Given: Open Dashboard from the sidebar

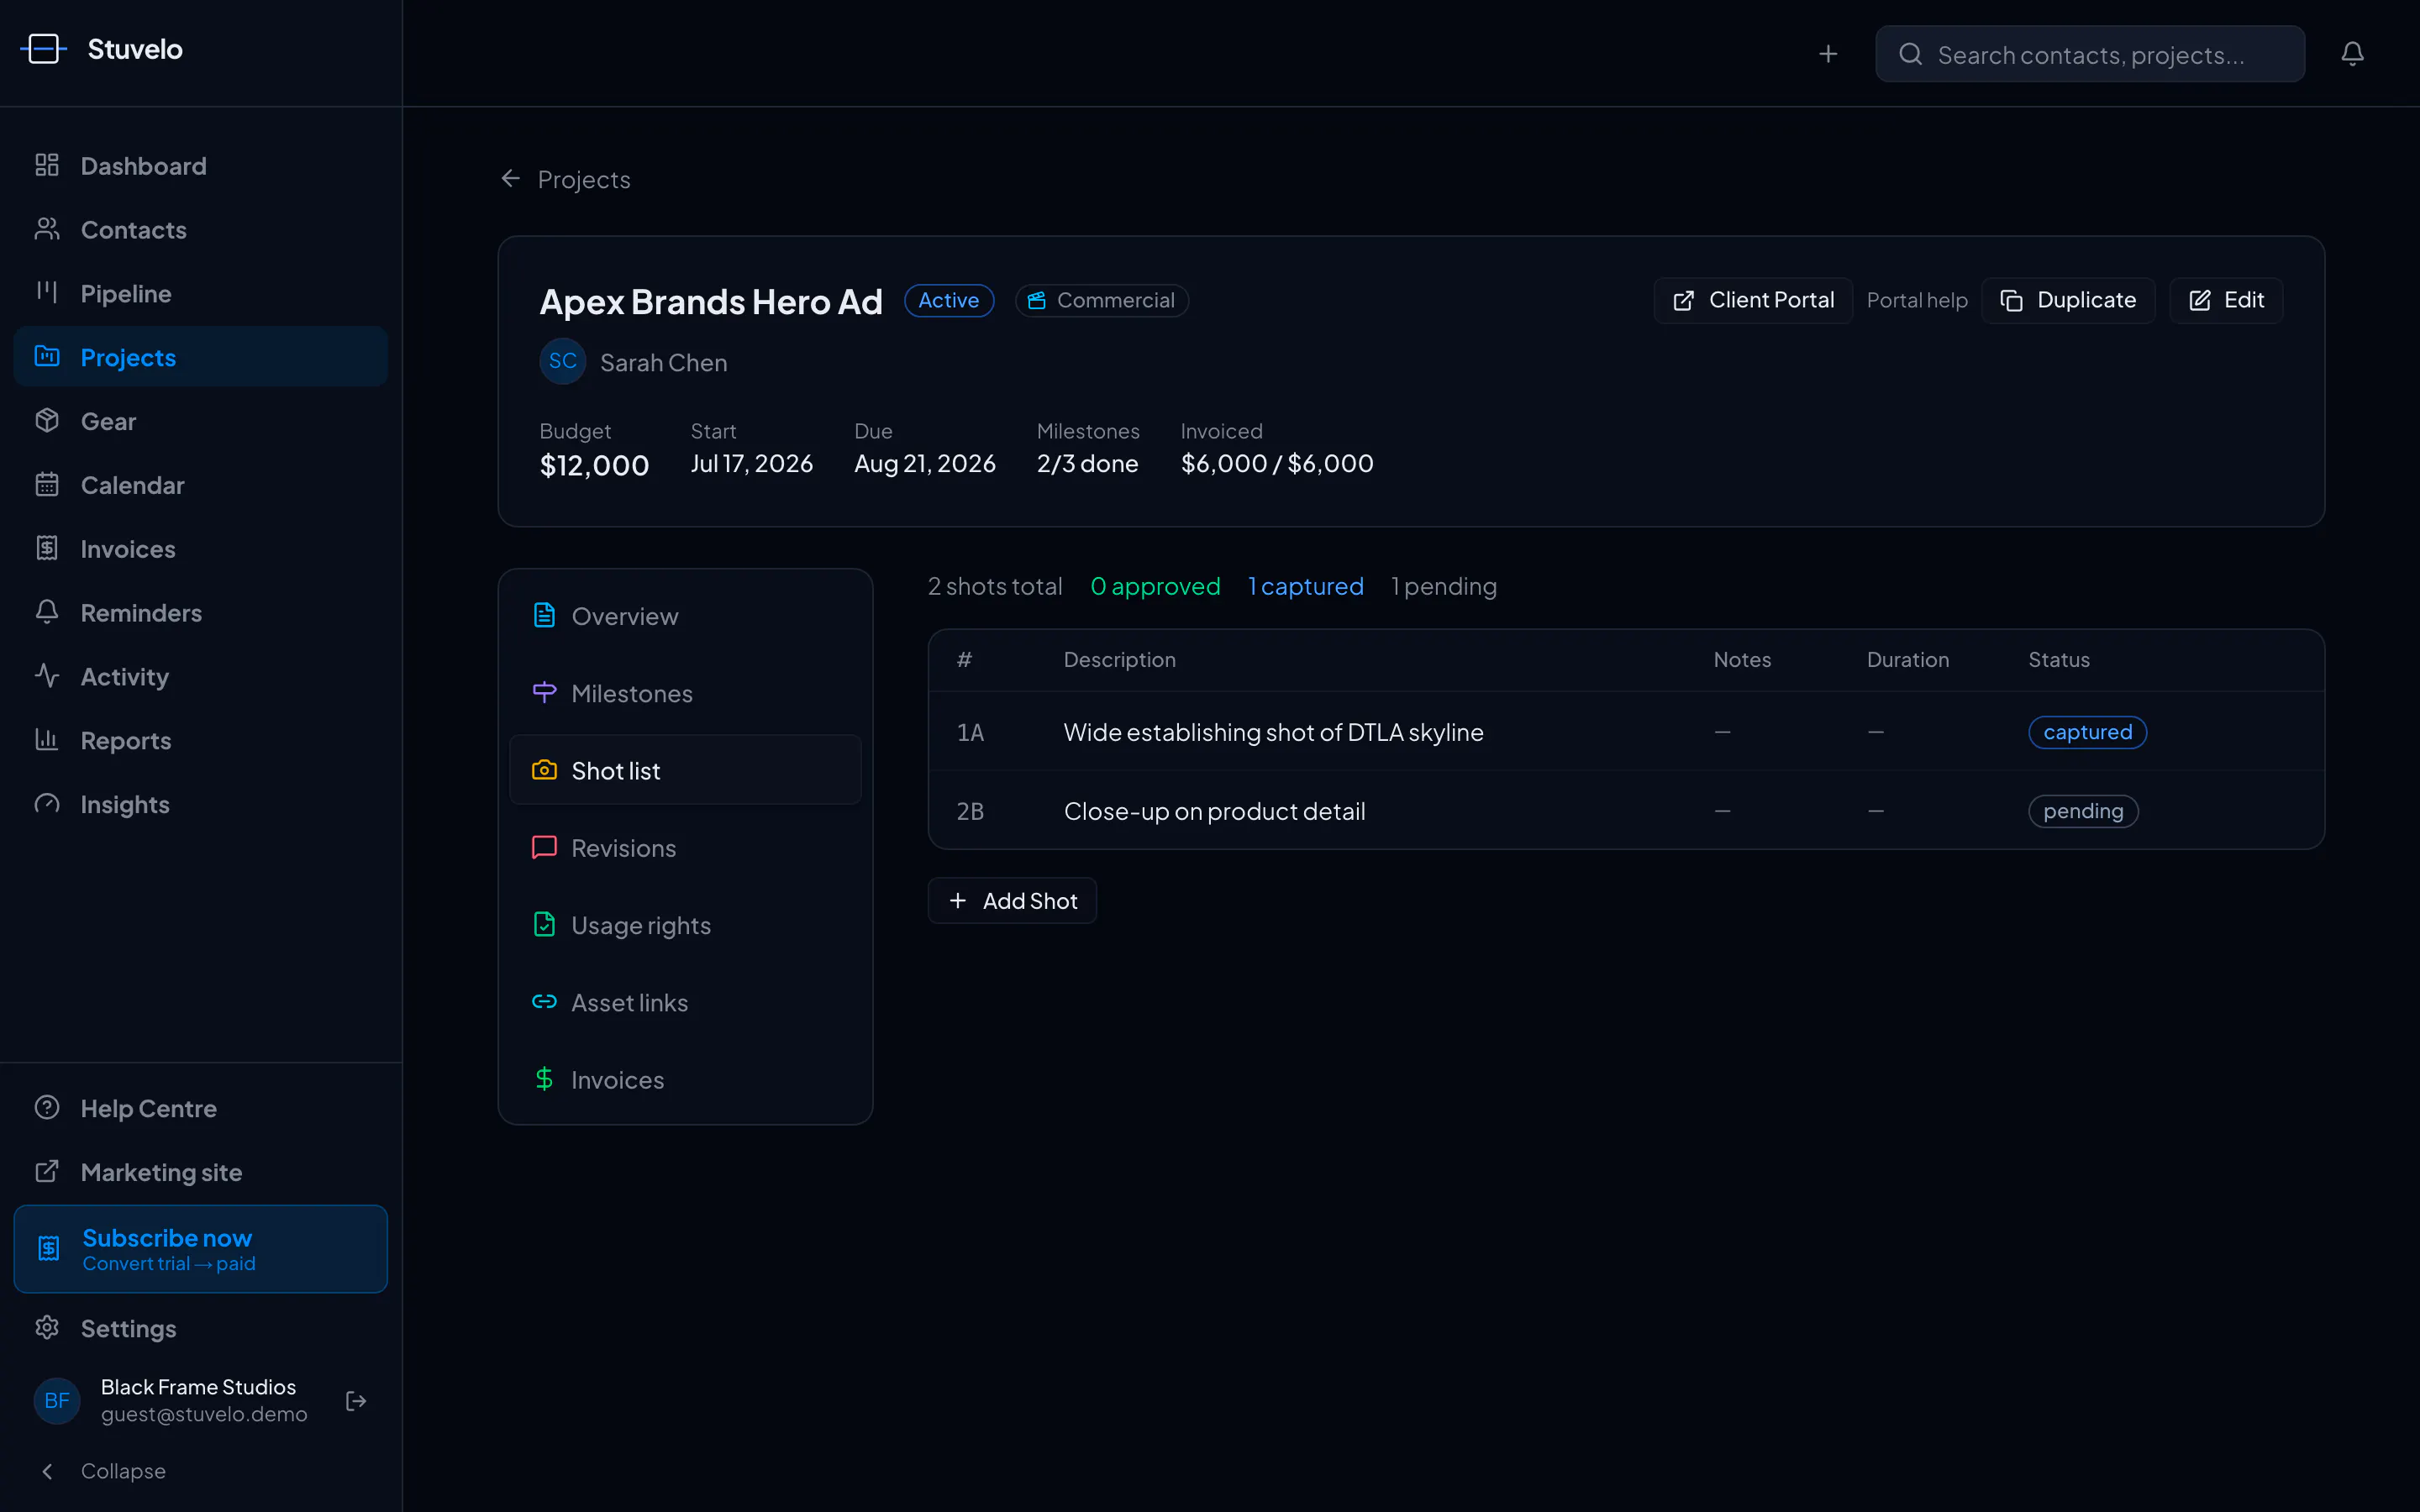Looking at the screenshot, I should pyautogui.click(x=200, y=166).
